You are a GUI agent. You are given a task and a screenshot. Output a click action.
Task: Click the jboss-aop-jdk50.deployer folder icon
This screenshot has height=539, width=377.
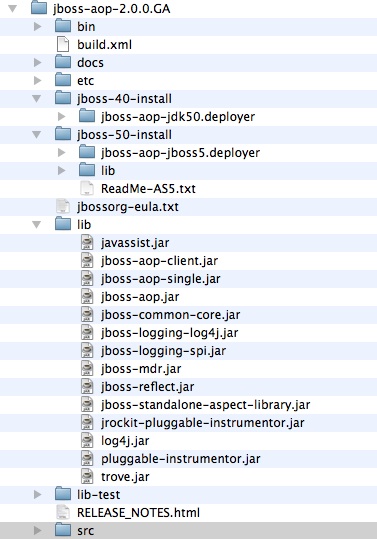[x=87, y=116]
